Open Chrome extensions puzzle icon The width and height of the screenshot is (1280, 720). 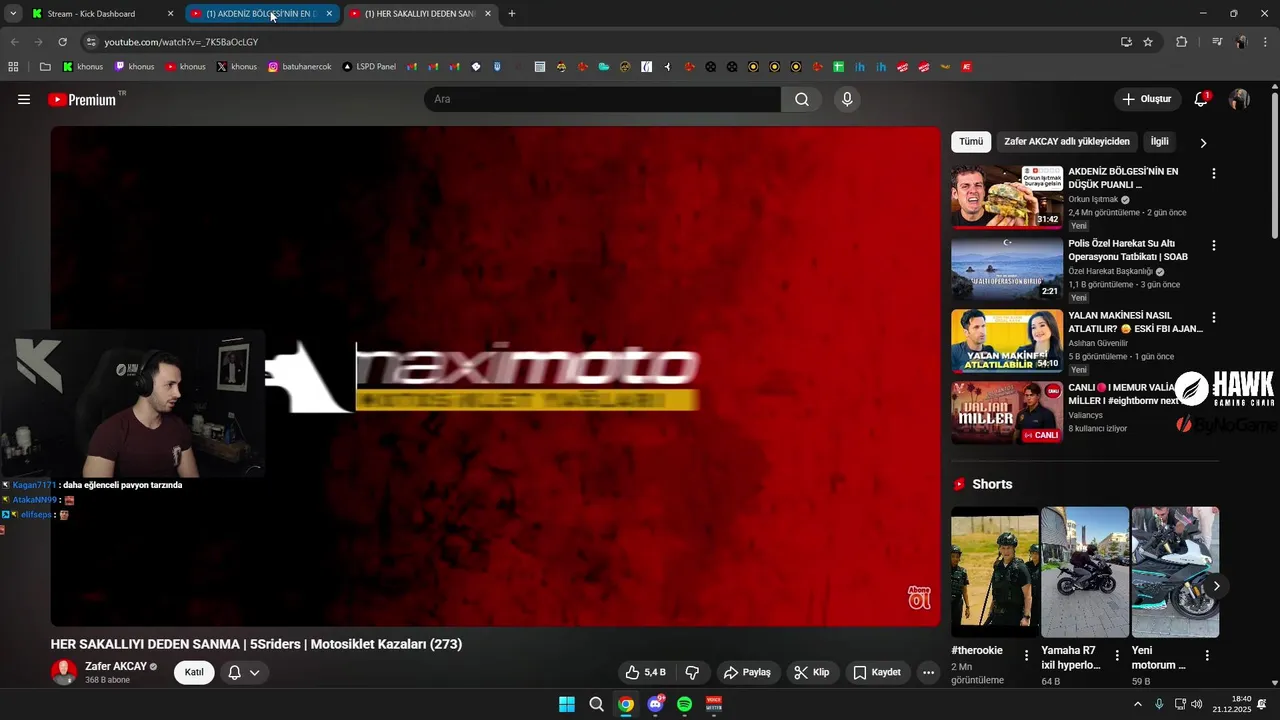point(1181,42)
